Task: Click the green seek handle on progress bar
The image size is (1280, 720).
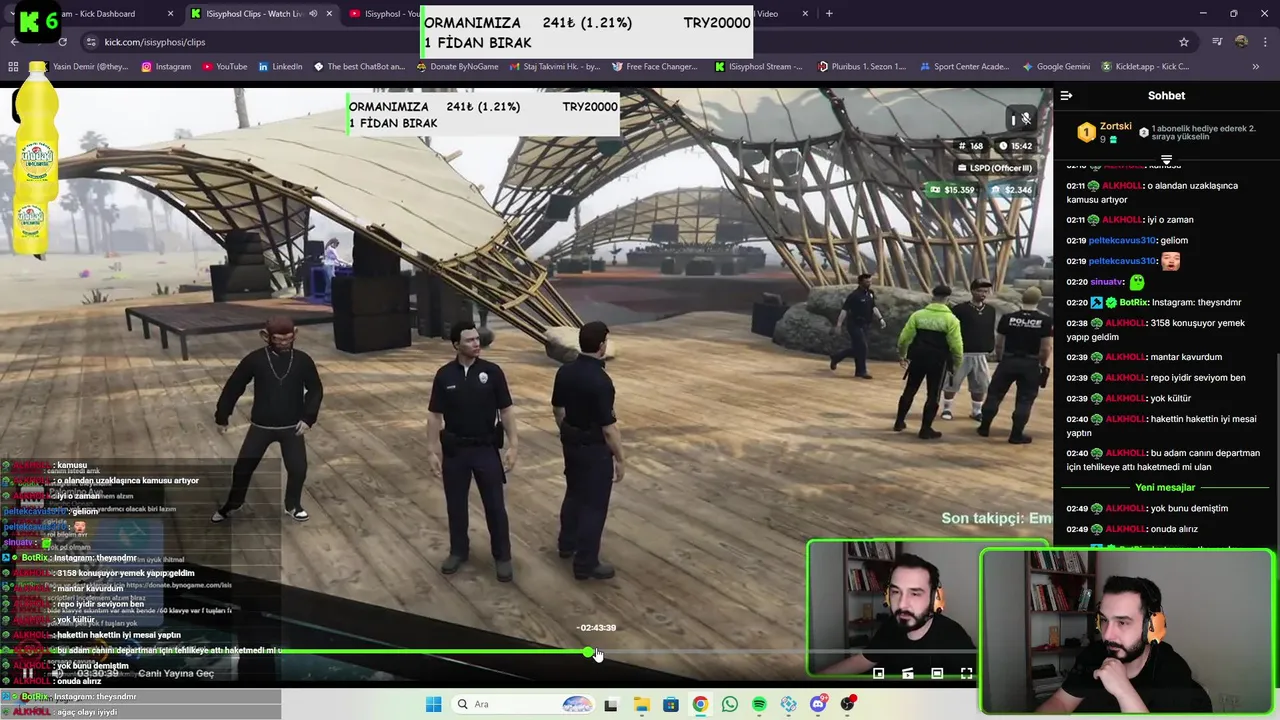Action: pos(589,652)
